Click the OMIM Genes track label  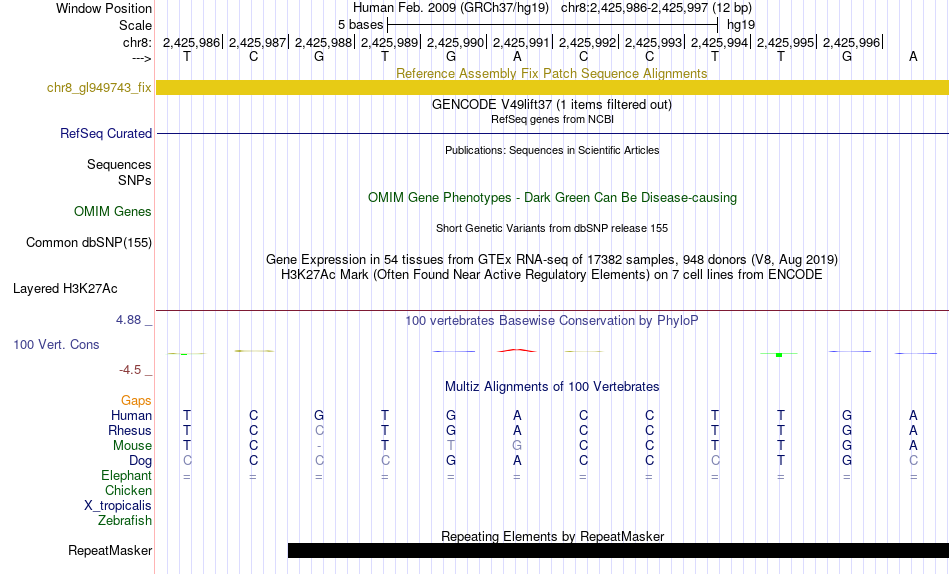pos(113,212)
